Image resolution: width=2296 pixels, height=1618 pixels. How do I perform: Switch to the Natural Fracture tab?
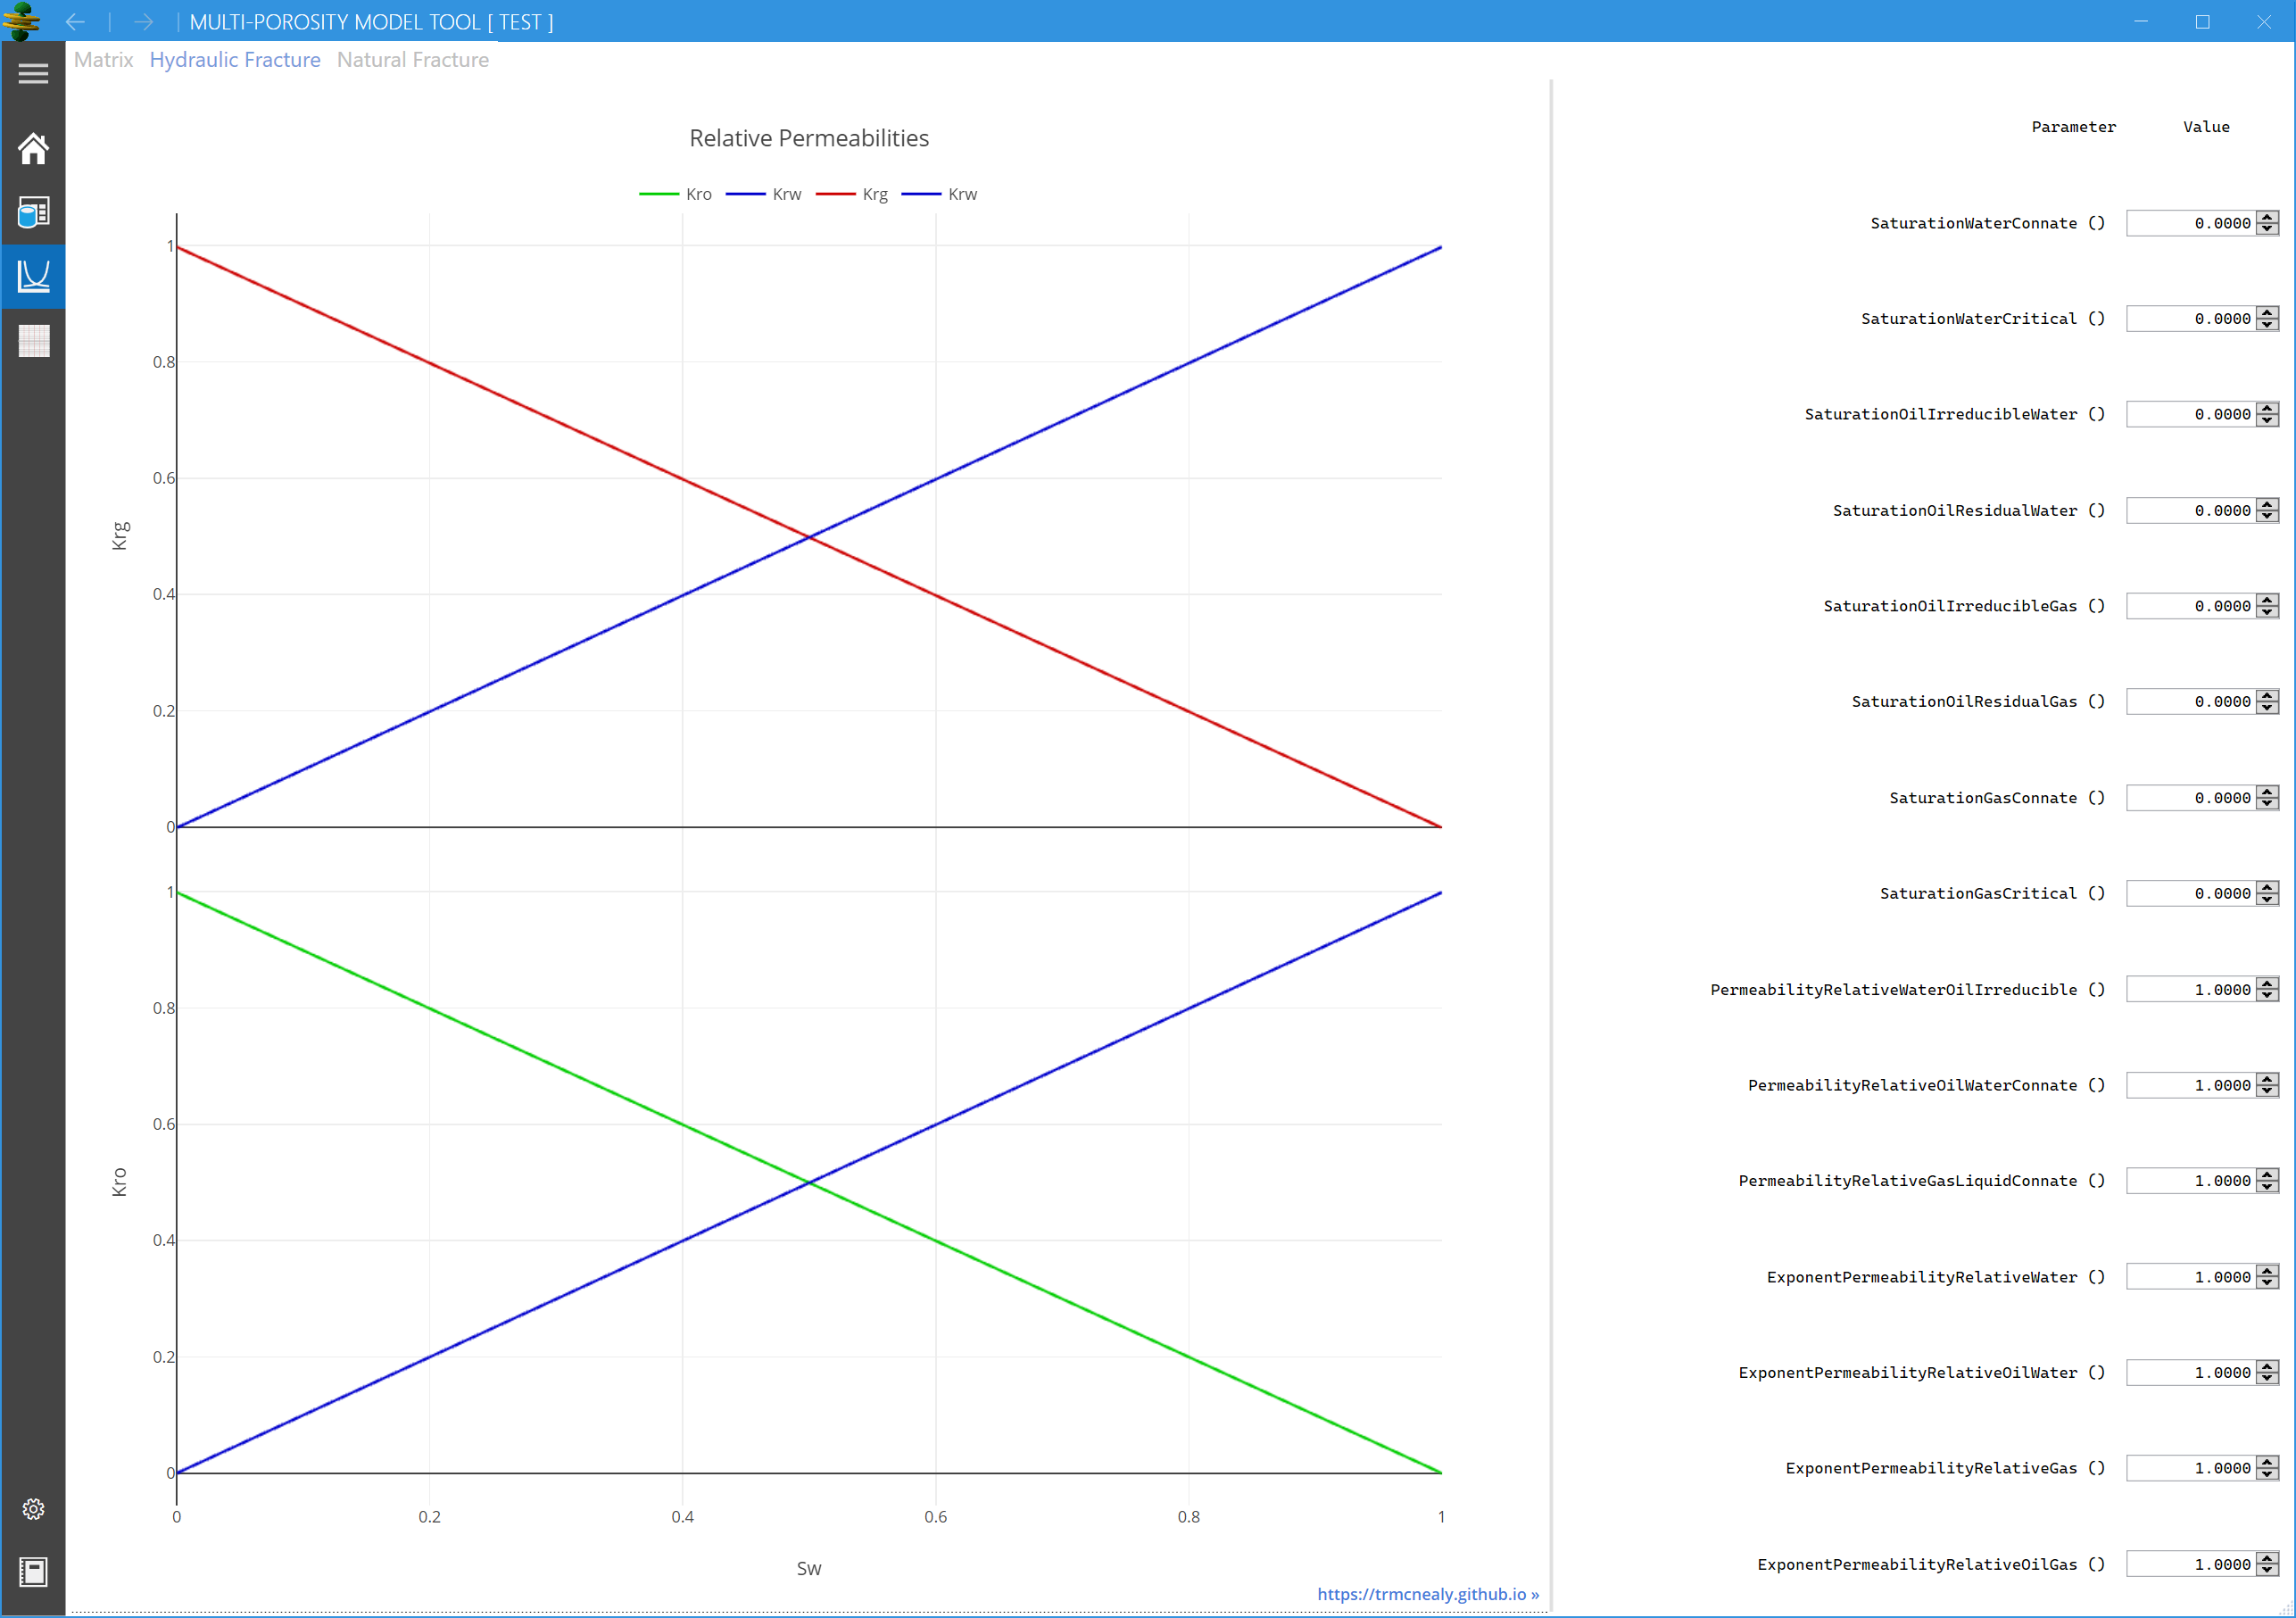[x=412, y=60]
